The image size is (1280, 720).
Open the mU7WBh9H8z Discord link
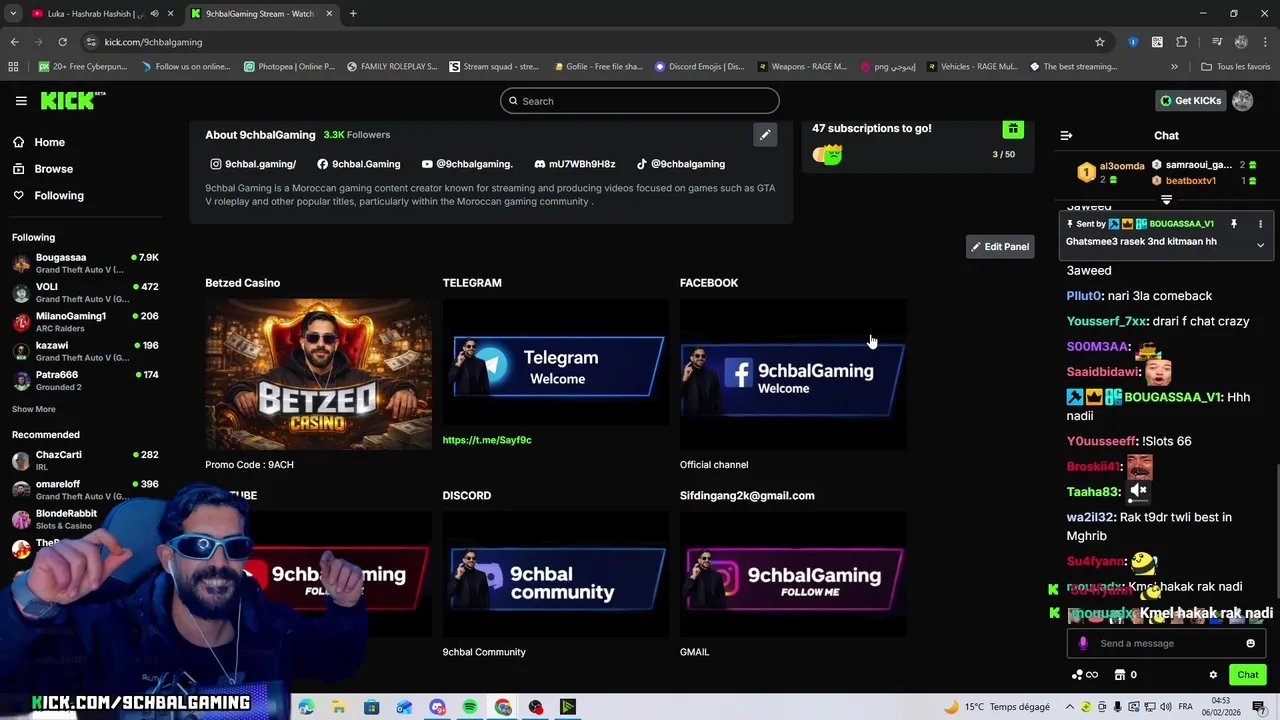coord(575,164)
